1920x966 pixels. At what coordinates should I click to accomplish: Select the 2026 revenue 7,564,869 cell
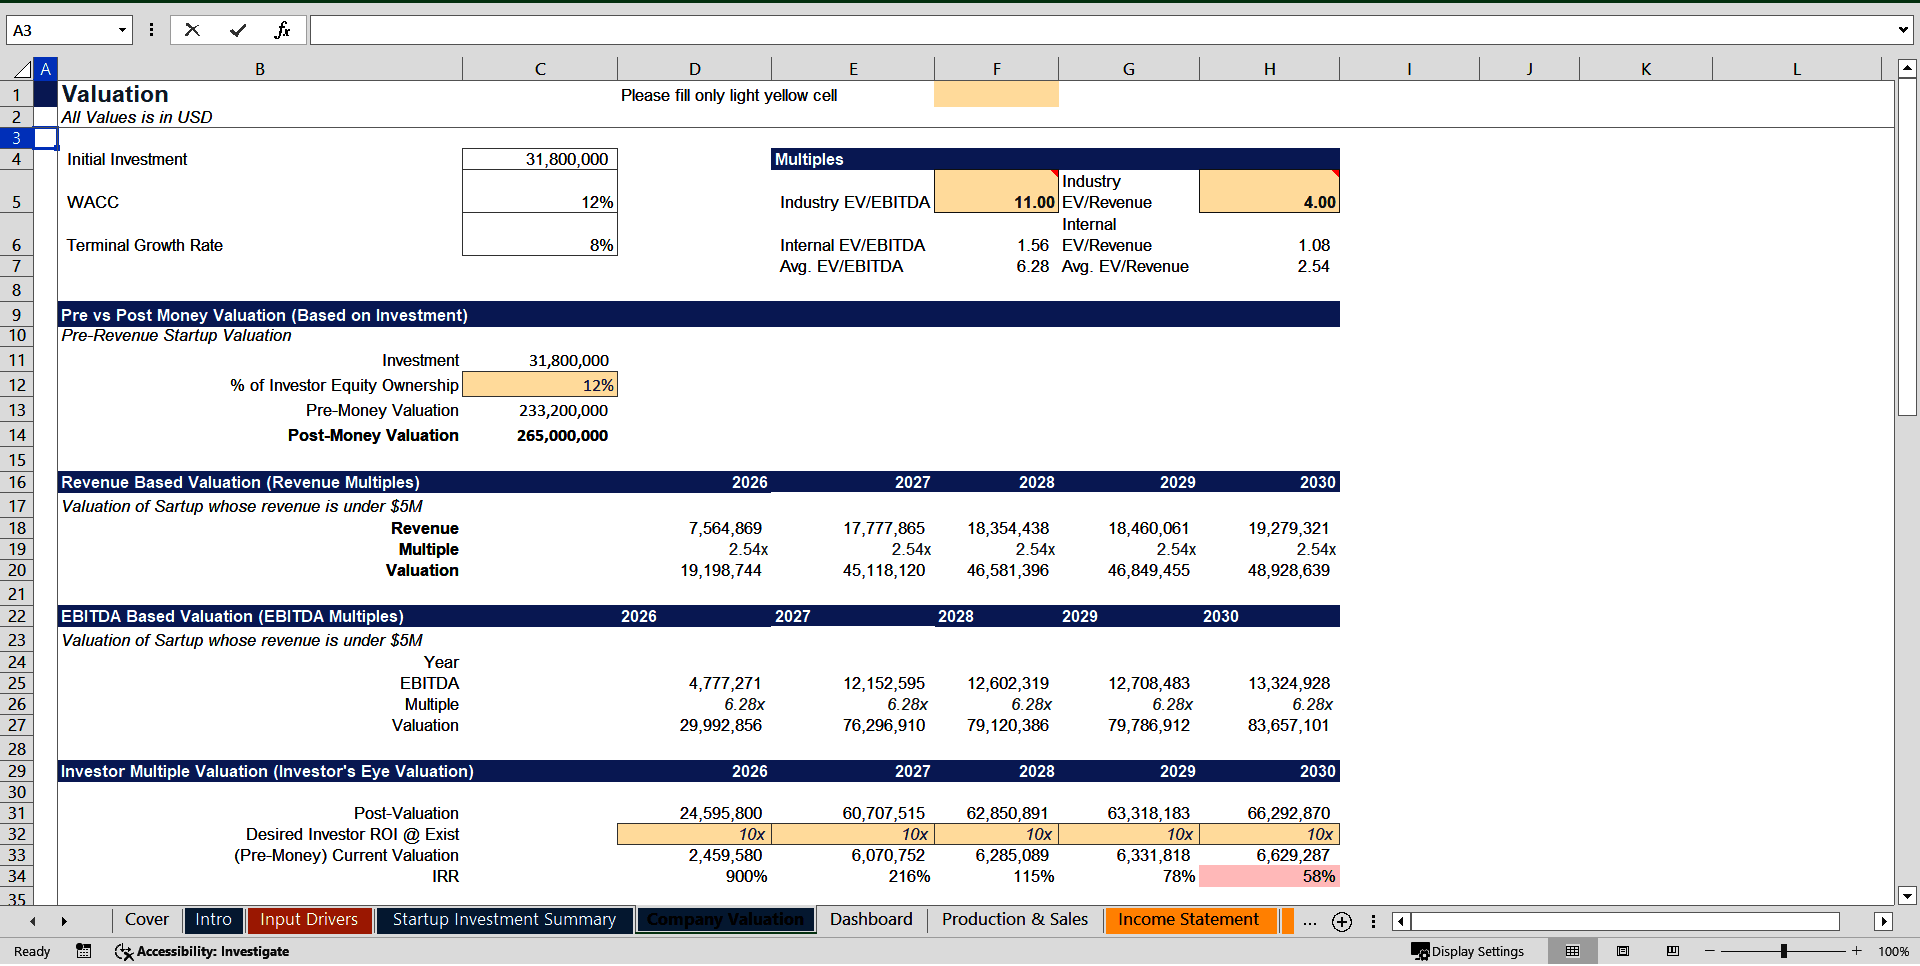click(694, 528)
